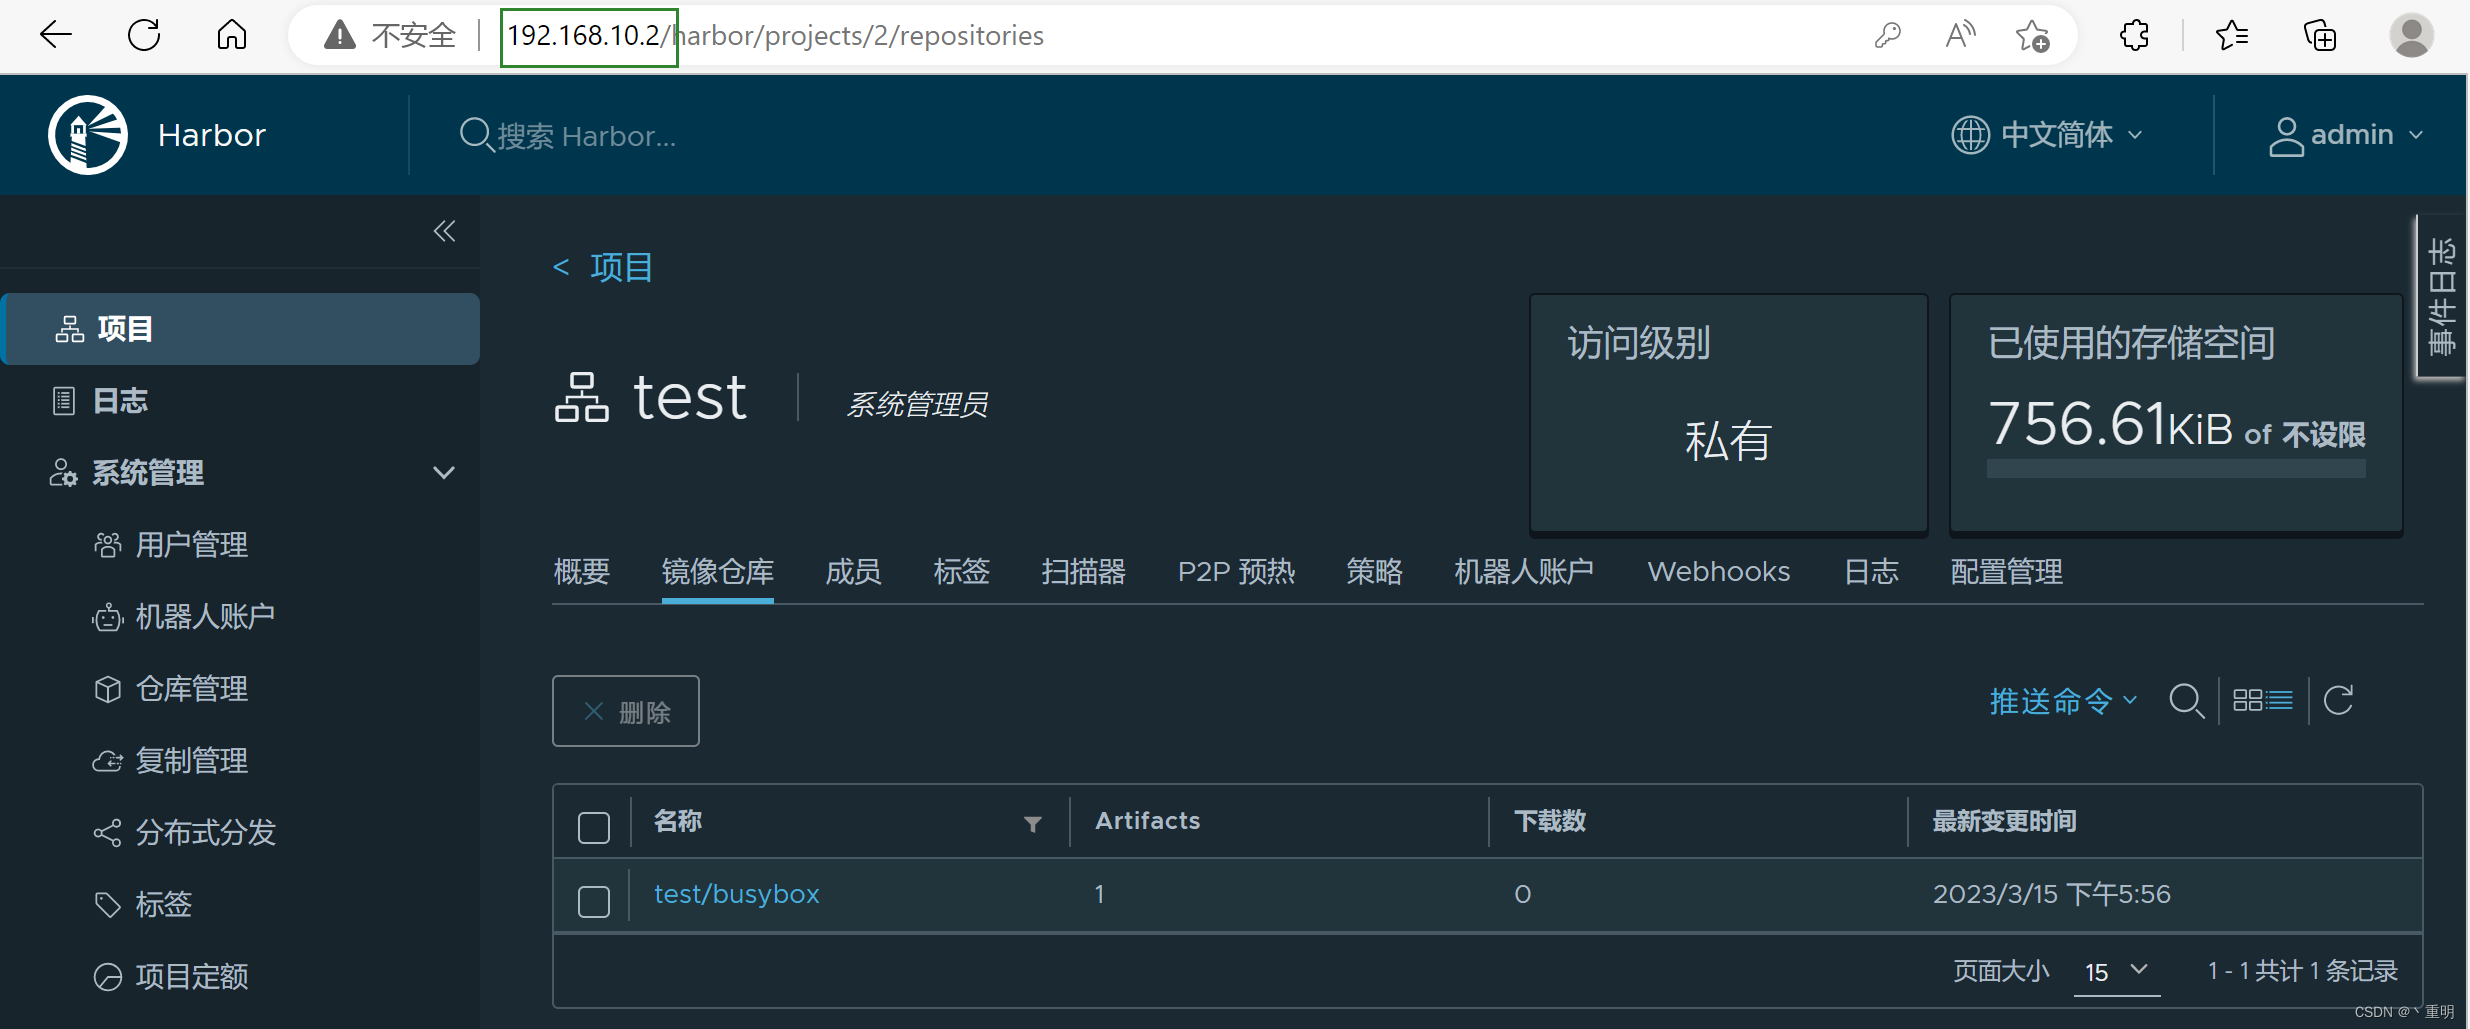The height and width of the screenshot is (1029, 2470).
Task: Open browser extensions puzzle icon
Action: 2134,35
